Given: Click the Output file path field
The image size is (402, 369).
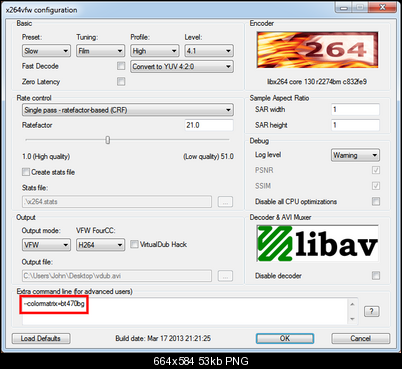Looking at the screenshot, I should click(x=117, y=276).
